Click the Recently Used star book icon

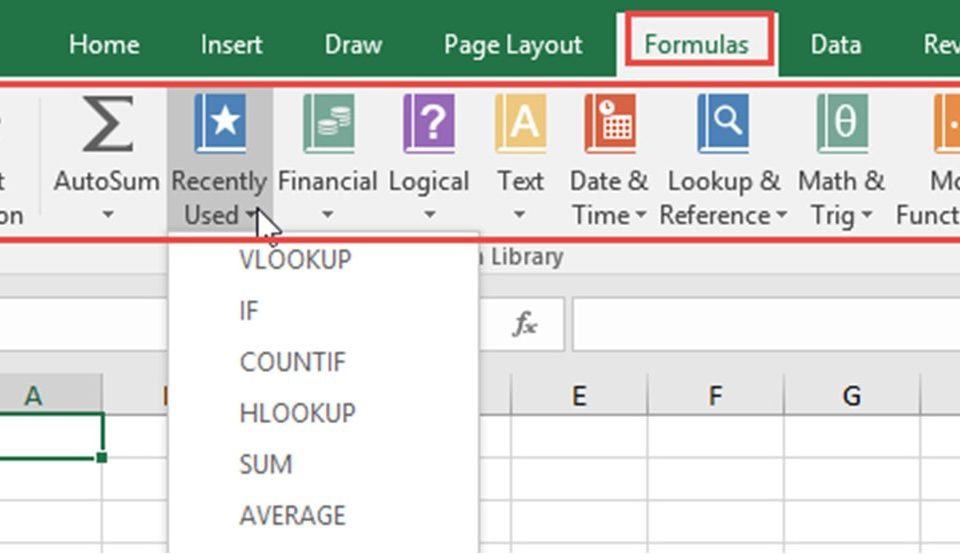pos(220,125)
